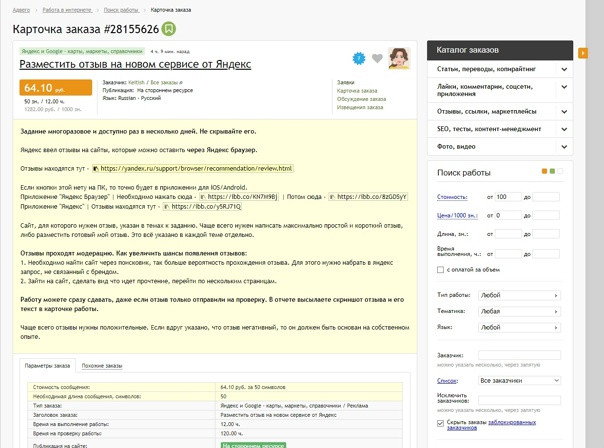Open the 'Тип работы' dropdown

click(x=519, y=295)
